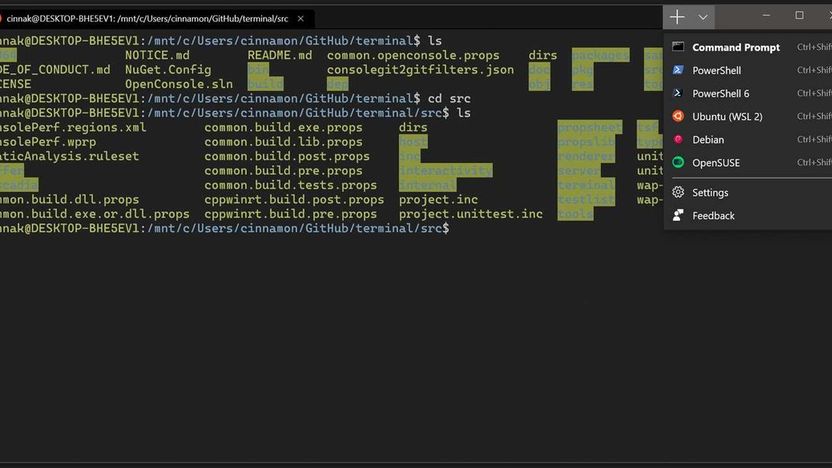Open Feedback from the dropdown menu
This screenshot has width=832, height=468.
(x=748, y=215)
